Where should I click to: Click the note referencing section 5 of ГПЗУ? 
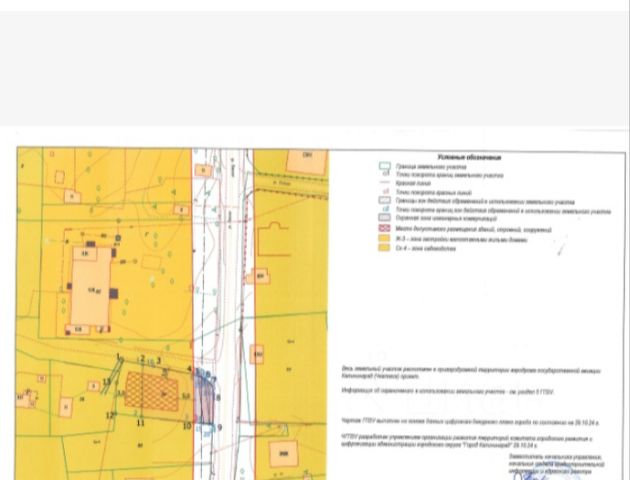click(448, 391)
